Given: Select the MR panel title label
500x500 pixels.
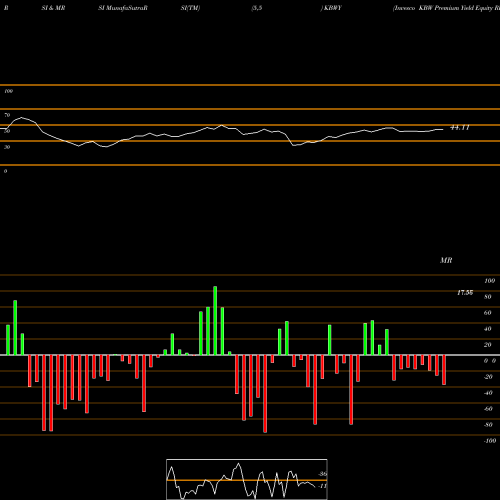Looking at the screenshot, I should [446, 260].
